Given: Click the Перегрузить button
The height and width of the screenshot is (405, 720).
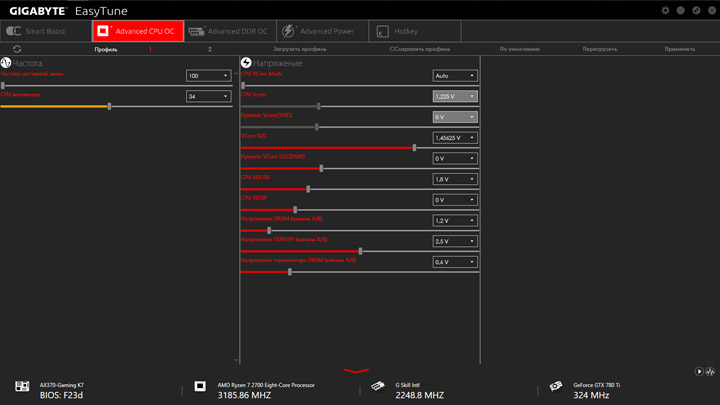Looking at the screenshot, I should pyautogui.click(x=600, y=49).
